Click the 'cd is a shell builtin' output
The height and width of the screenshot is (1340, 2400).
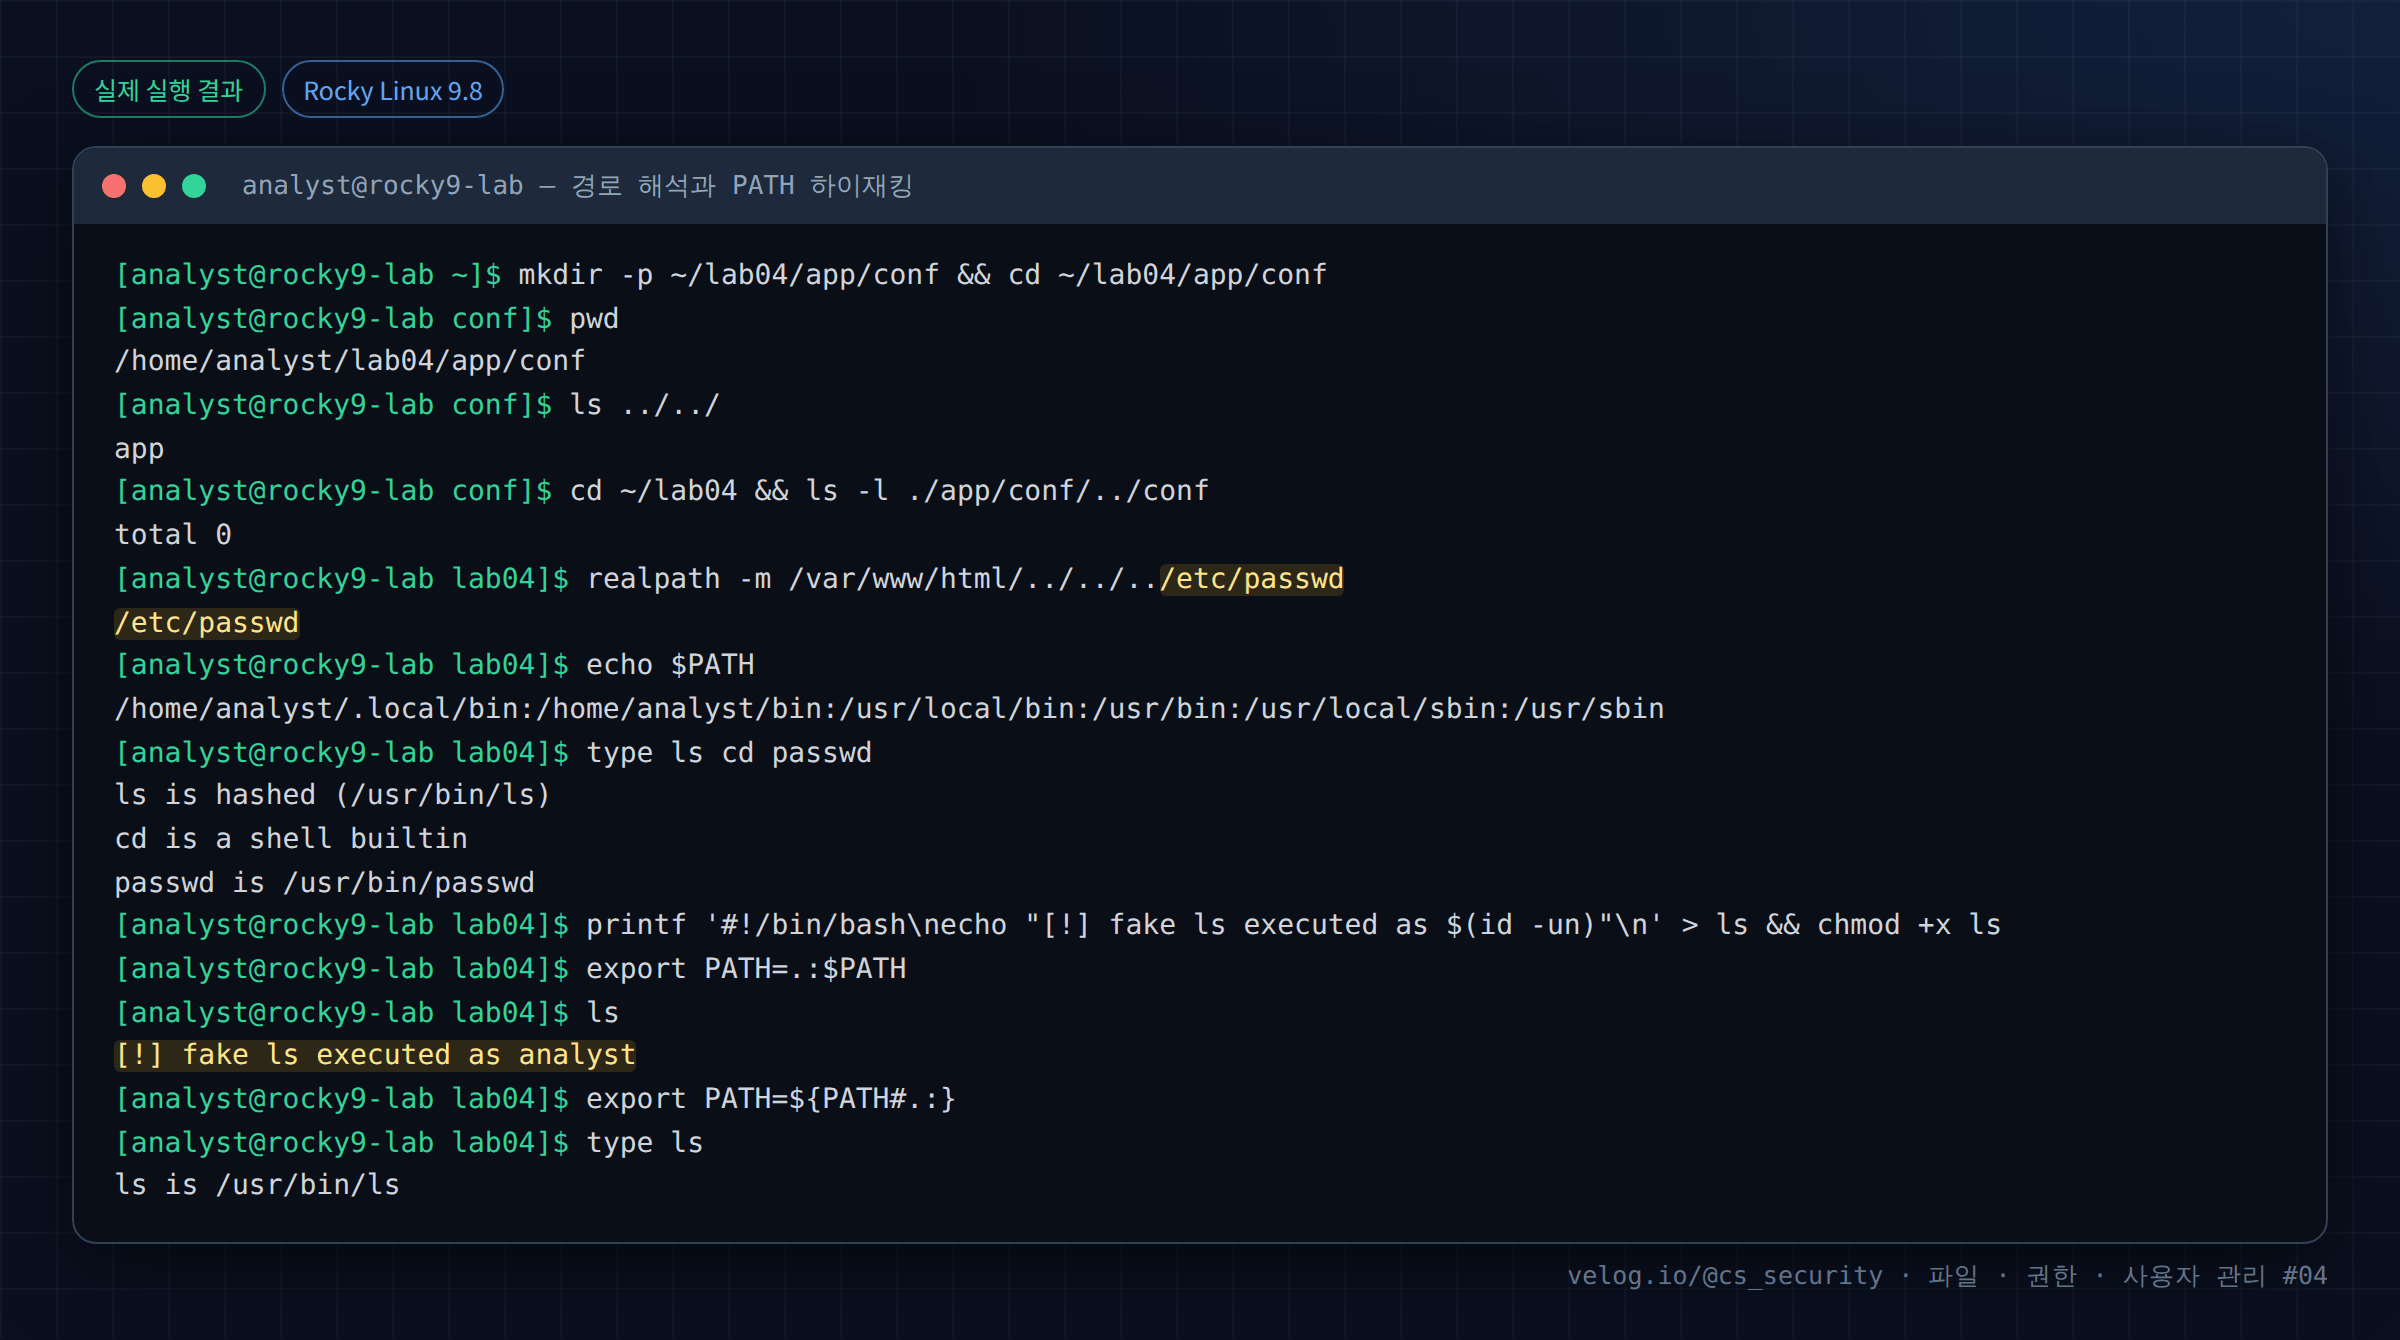tap(291, 839)
